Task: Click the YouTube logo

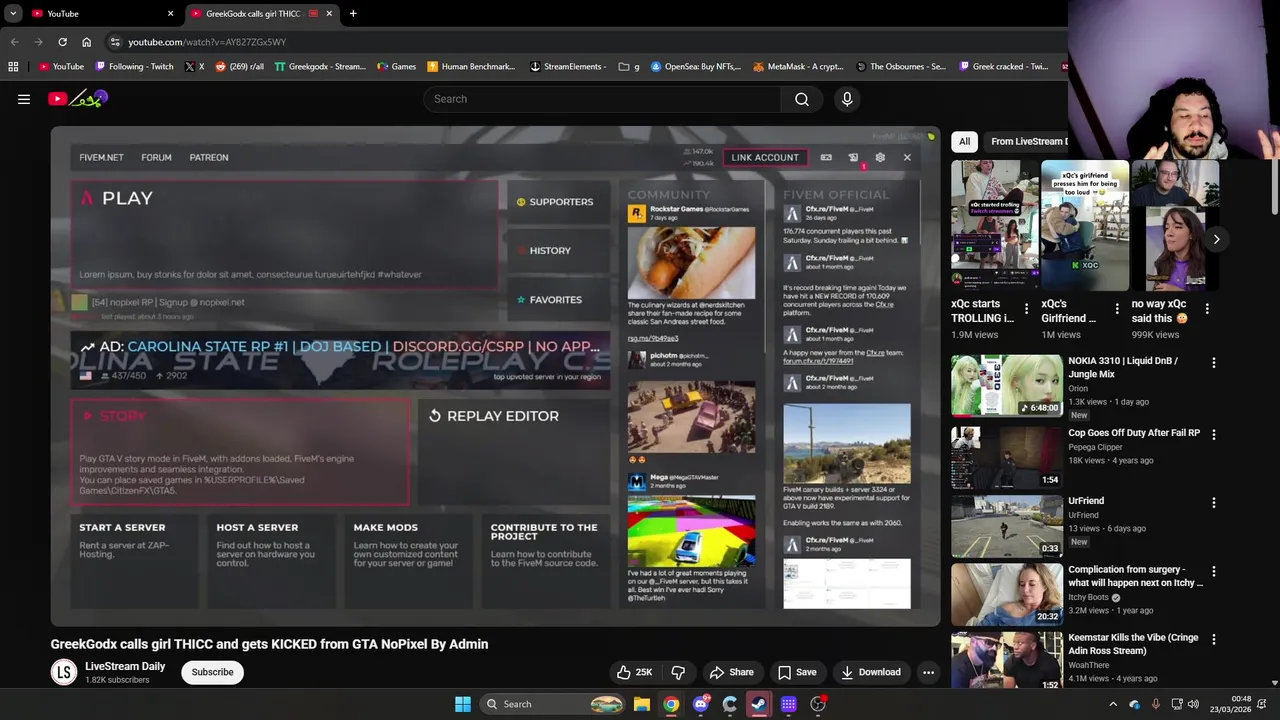Action: pos(78,98)
